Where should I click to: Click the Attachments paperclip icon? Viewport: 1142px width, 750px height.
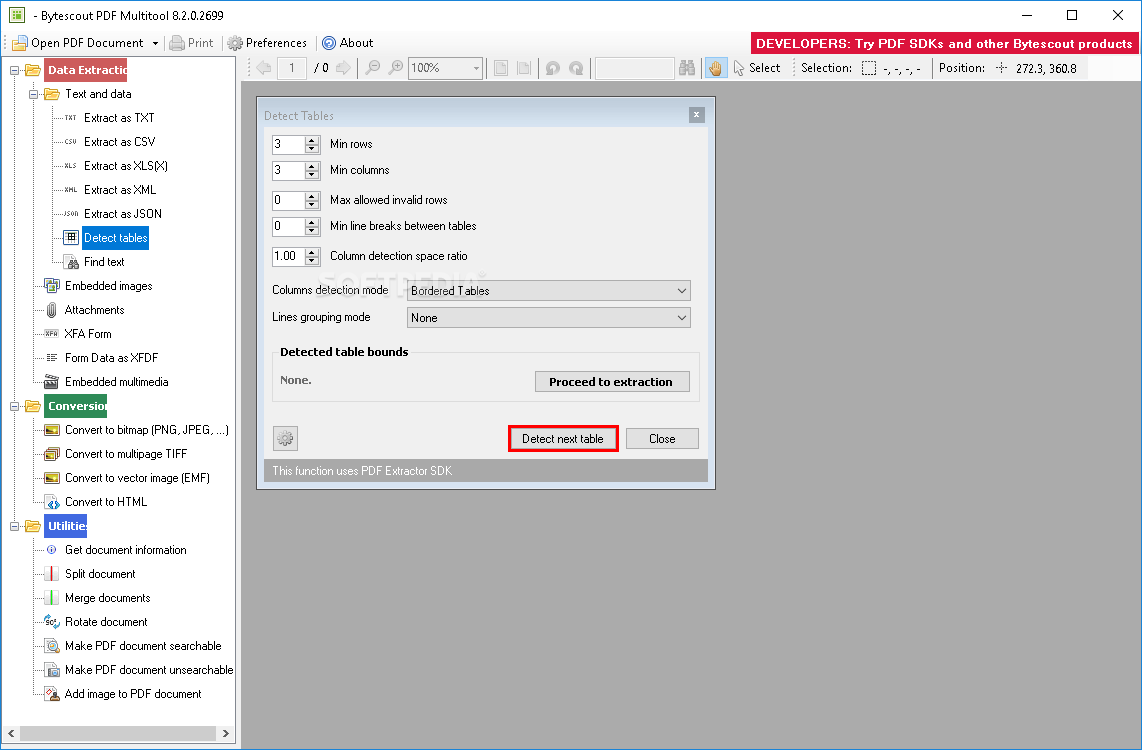(x=52, y=310)
